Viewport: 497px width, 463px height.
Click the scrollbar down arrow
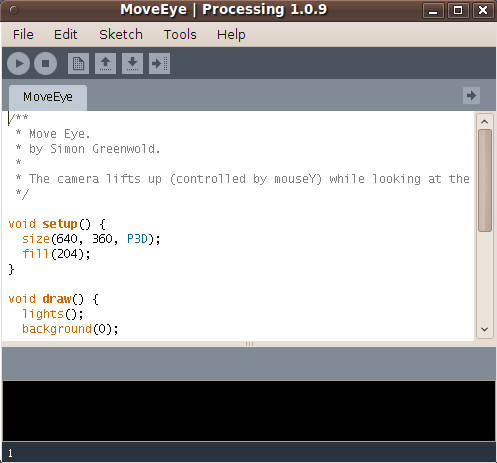click(x=485, y=329)
